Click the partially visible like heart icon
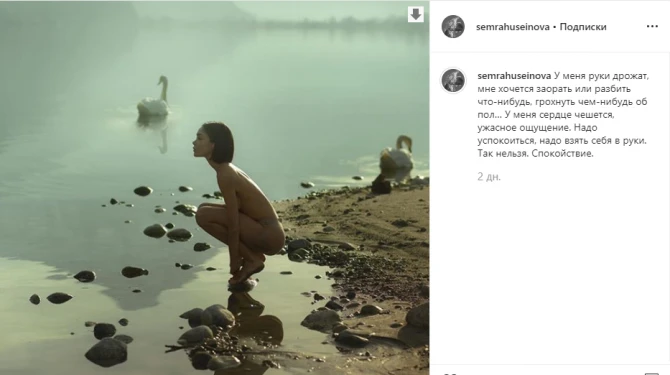This screenshot has width=670, height=375. coord(449,373)
